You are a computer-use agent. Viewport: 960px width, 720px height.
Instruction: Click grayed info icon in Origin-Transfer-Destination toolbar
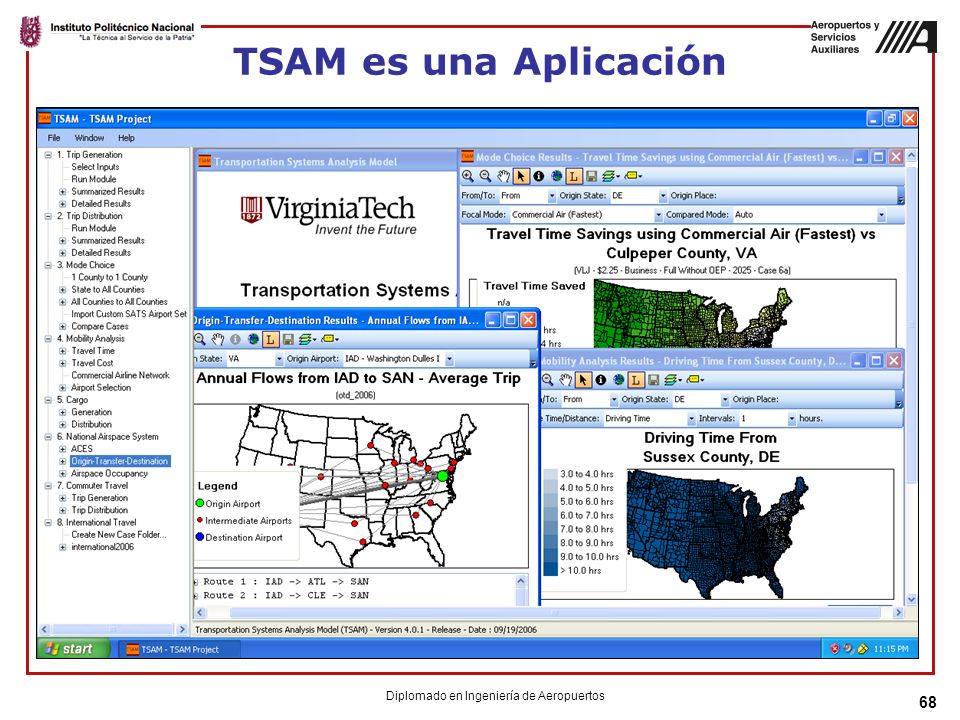click(235, 339)
